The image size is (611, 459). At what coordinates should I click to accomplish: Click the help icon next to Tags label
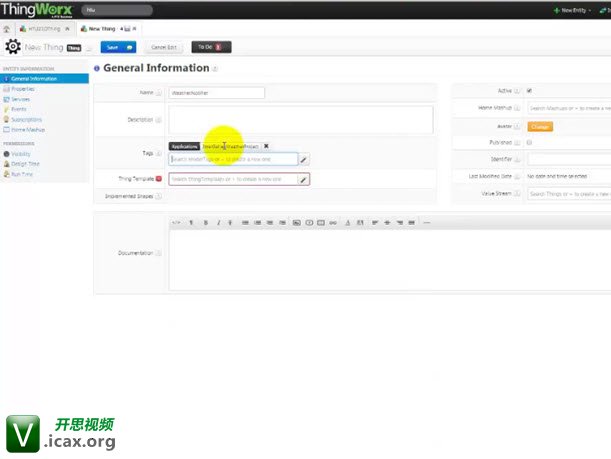[x=159, y=154]
